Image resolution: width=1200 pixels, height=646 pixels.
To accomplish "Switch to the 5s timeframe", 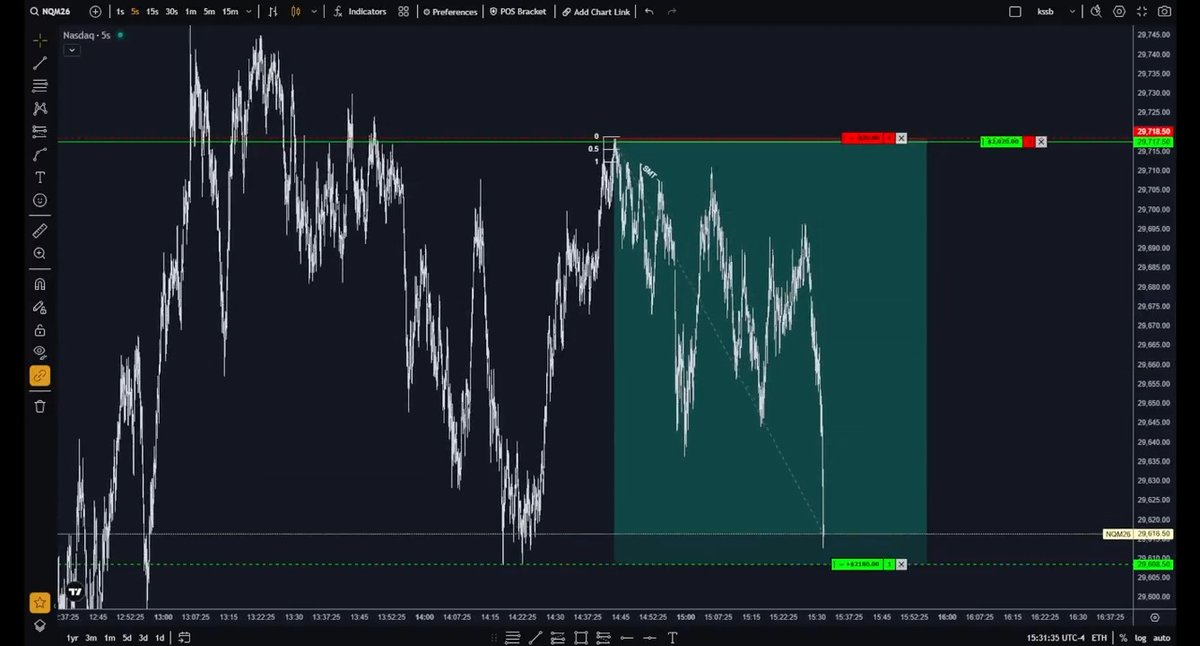I will point(135,12).
